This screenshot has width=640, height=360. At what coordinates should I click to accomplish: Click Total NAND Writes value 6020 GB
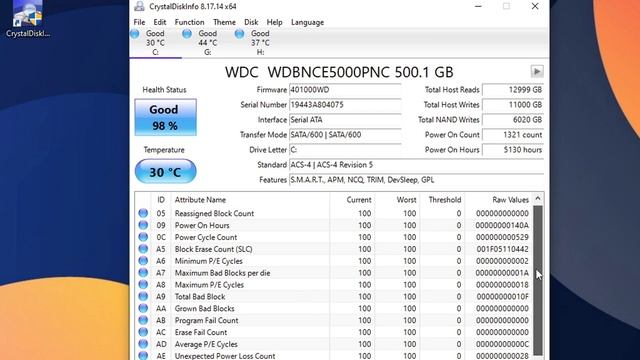click(513, 120)
